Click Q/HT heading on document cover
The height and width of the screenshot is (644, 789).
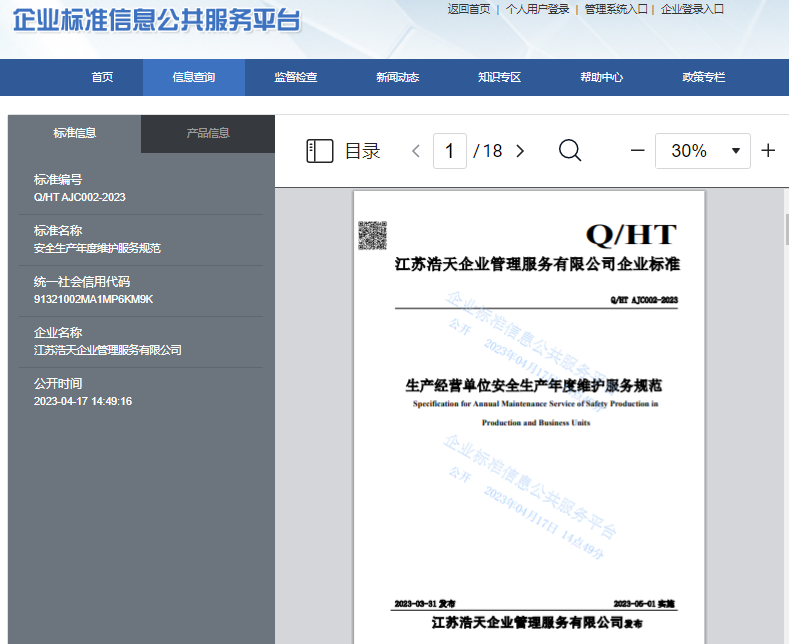(632, 235)
